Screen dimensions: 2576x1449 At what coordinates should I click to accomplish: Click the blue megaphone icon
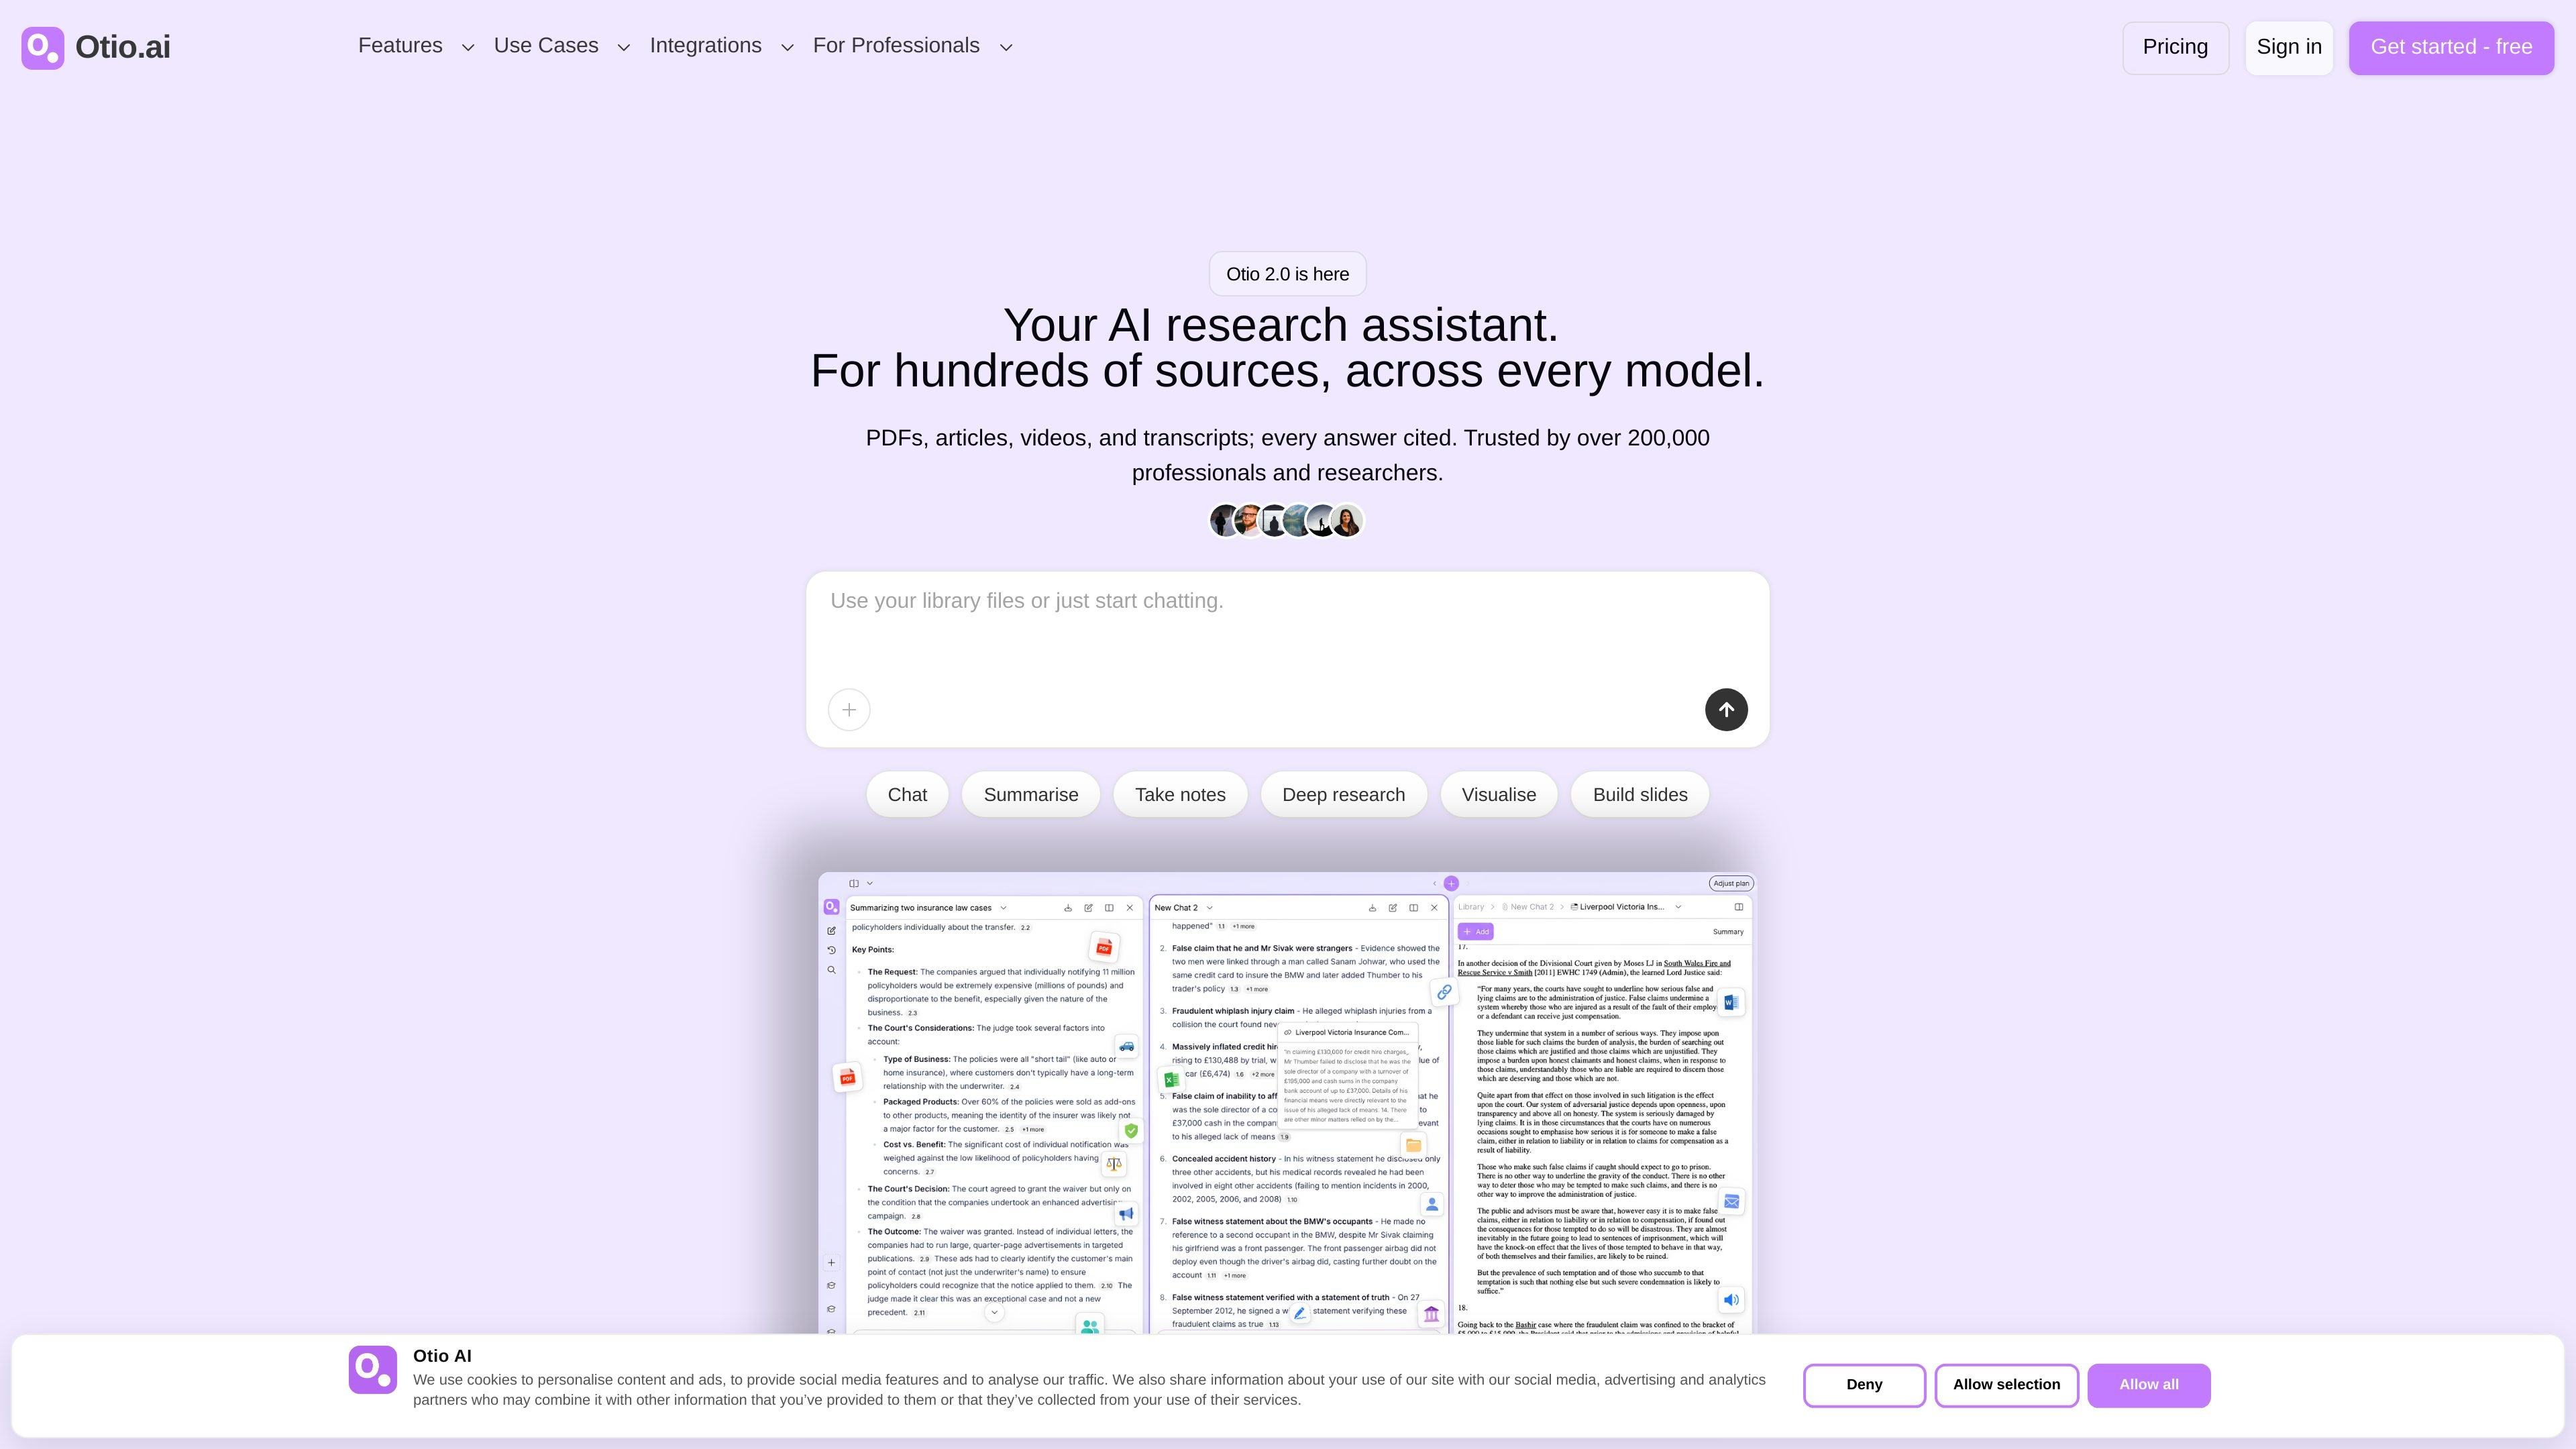click(1127, 1214)
